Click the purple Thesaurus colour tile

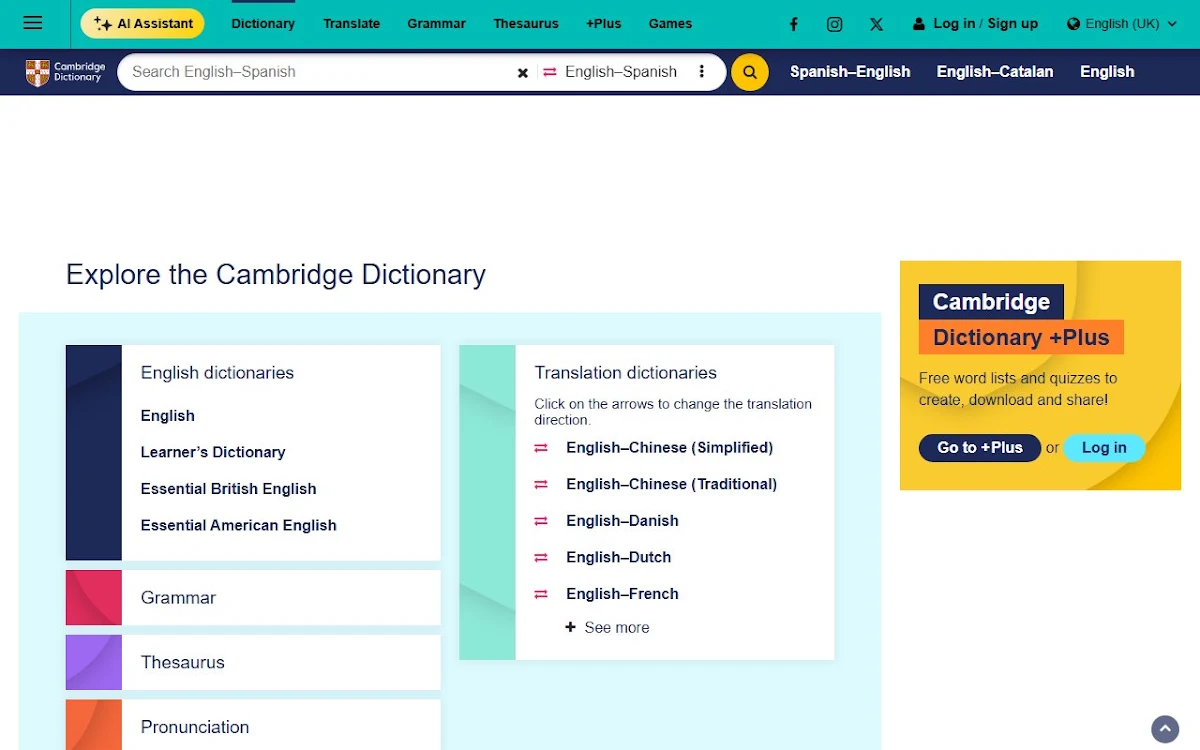click(x=94, y=662)
